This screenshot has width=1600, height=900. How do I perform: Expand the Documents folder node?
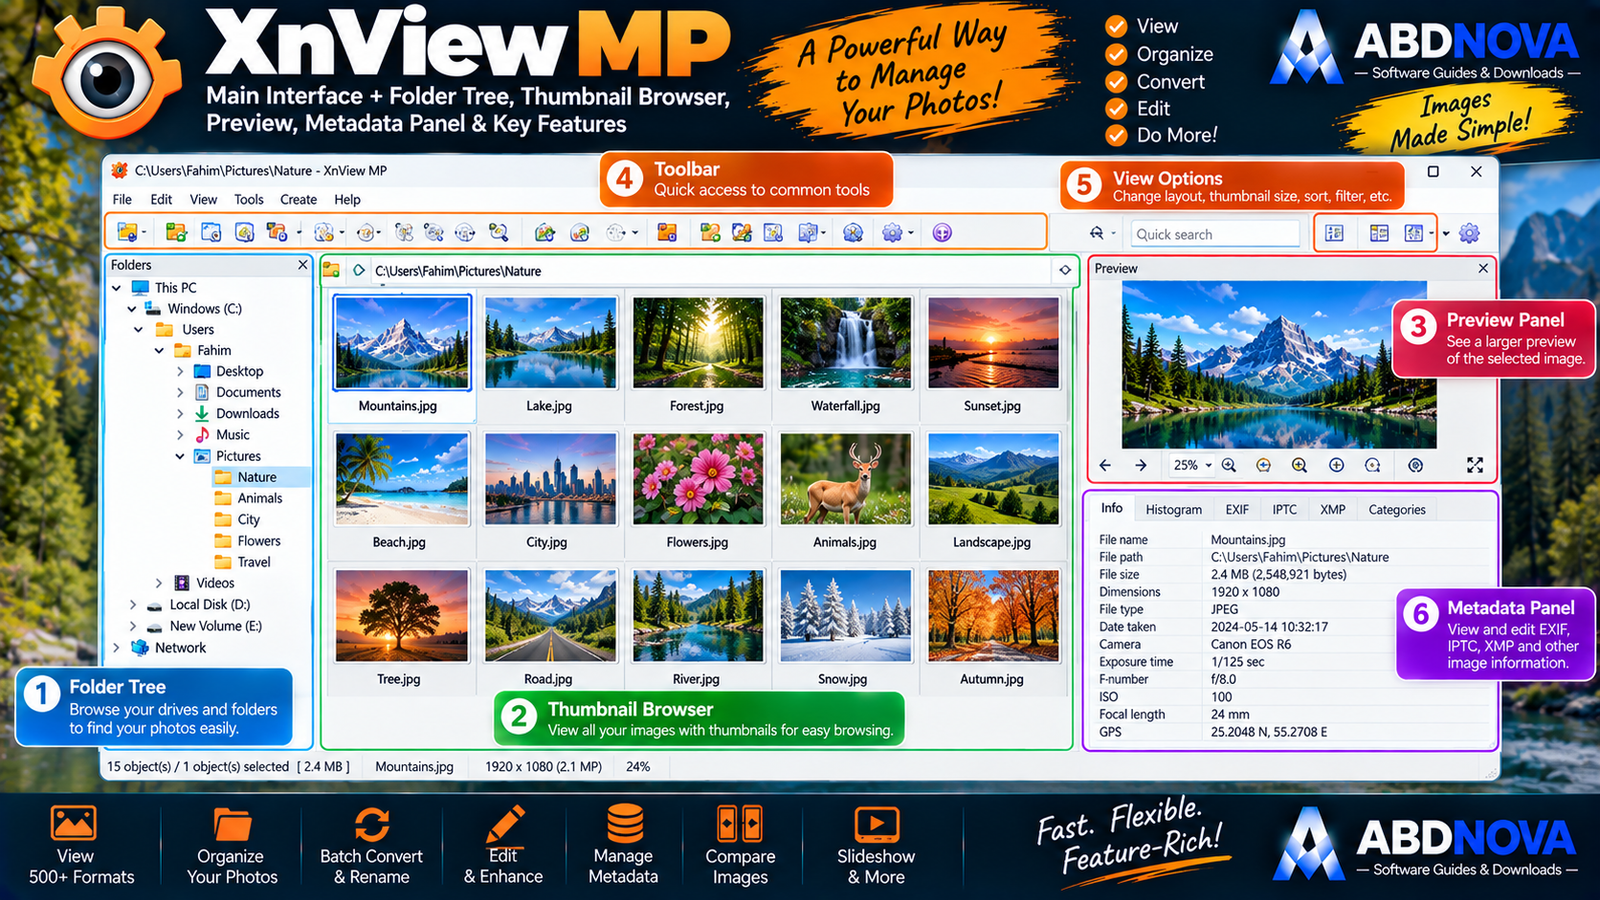pyautogui.click(x=180, y=393)
